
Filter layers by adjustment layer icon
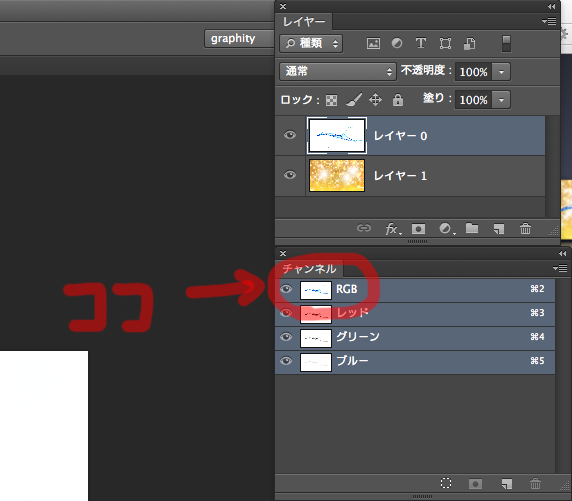point(397,43)
